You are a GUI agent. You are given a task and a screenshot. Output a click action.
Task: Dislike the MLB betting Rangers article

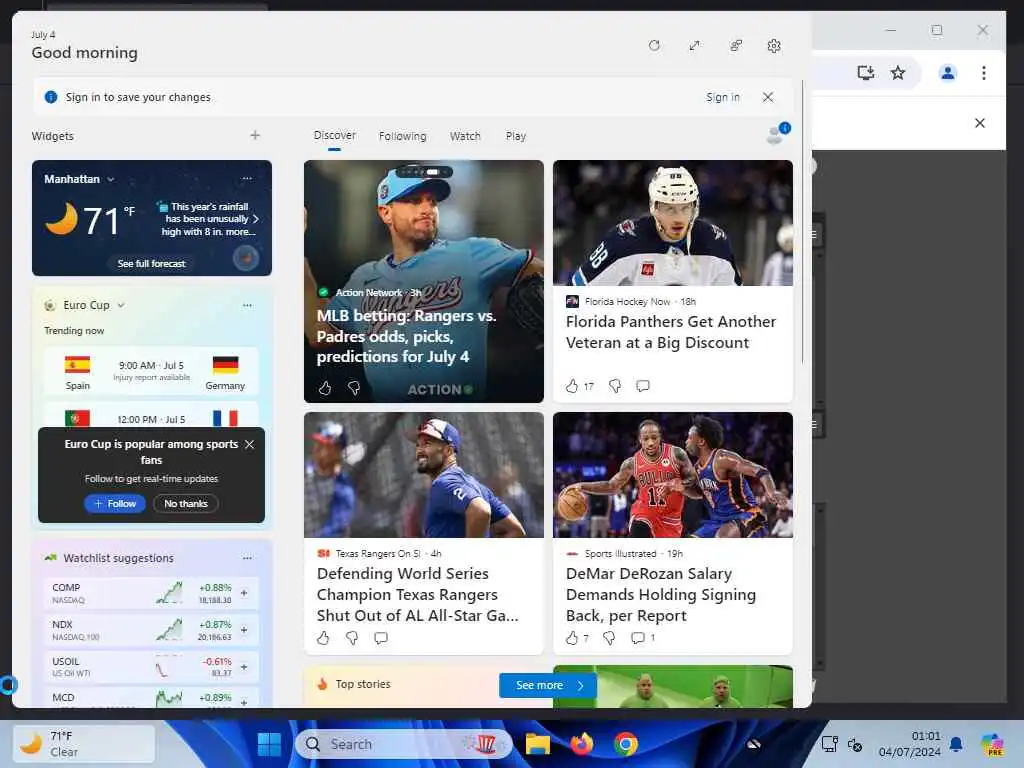(354, 389)
